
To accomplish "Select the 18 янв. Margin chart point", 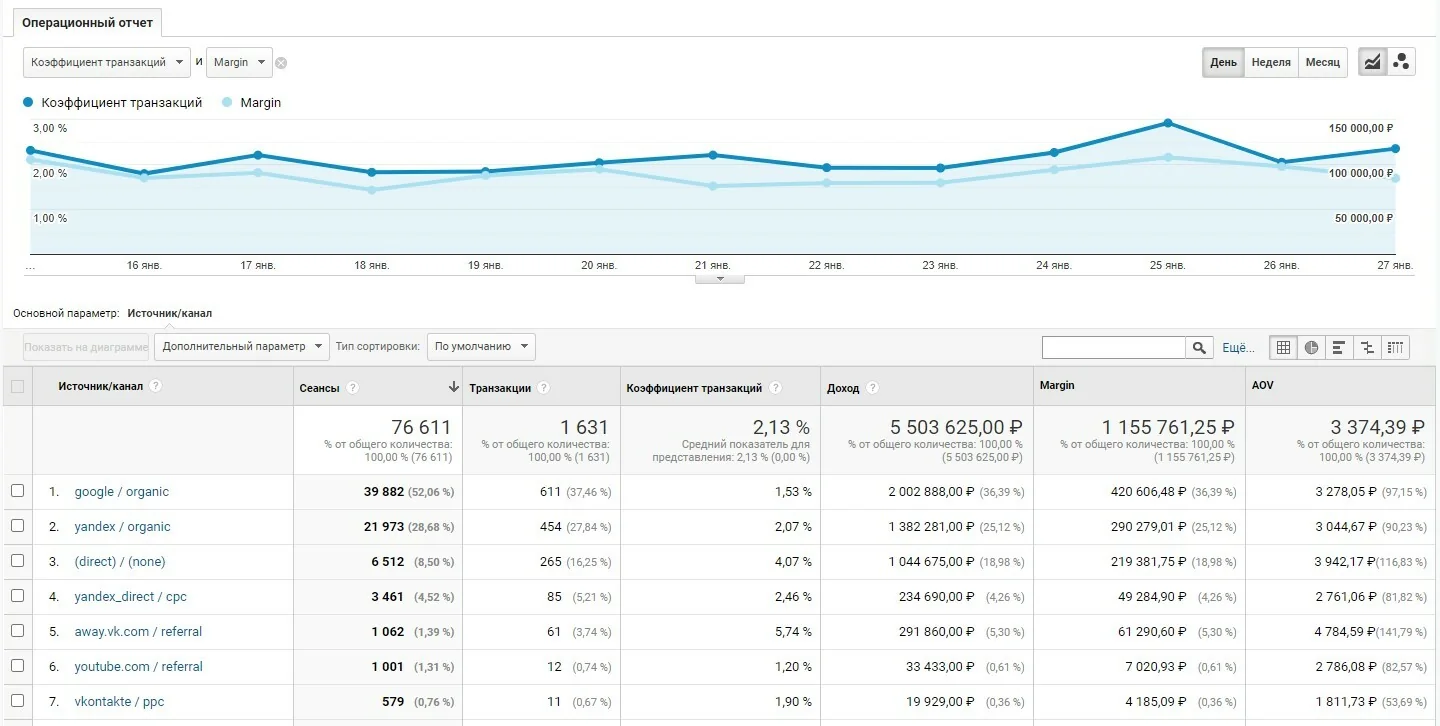I will pyautogui.click(x=372, y=190).
